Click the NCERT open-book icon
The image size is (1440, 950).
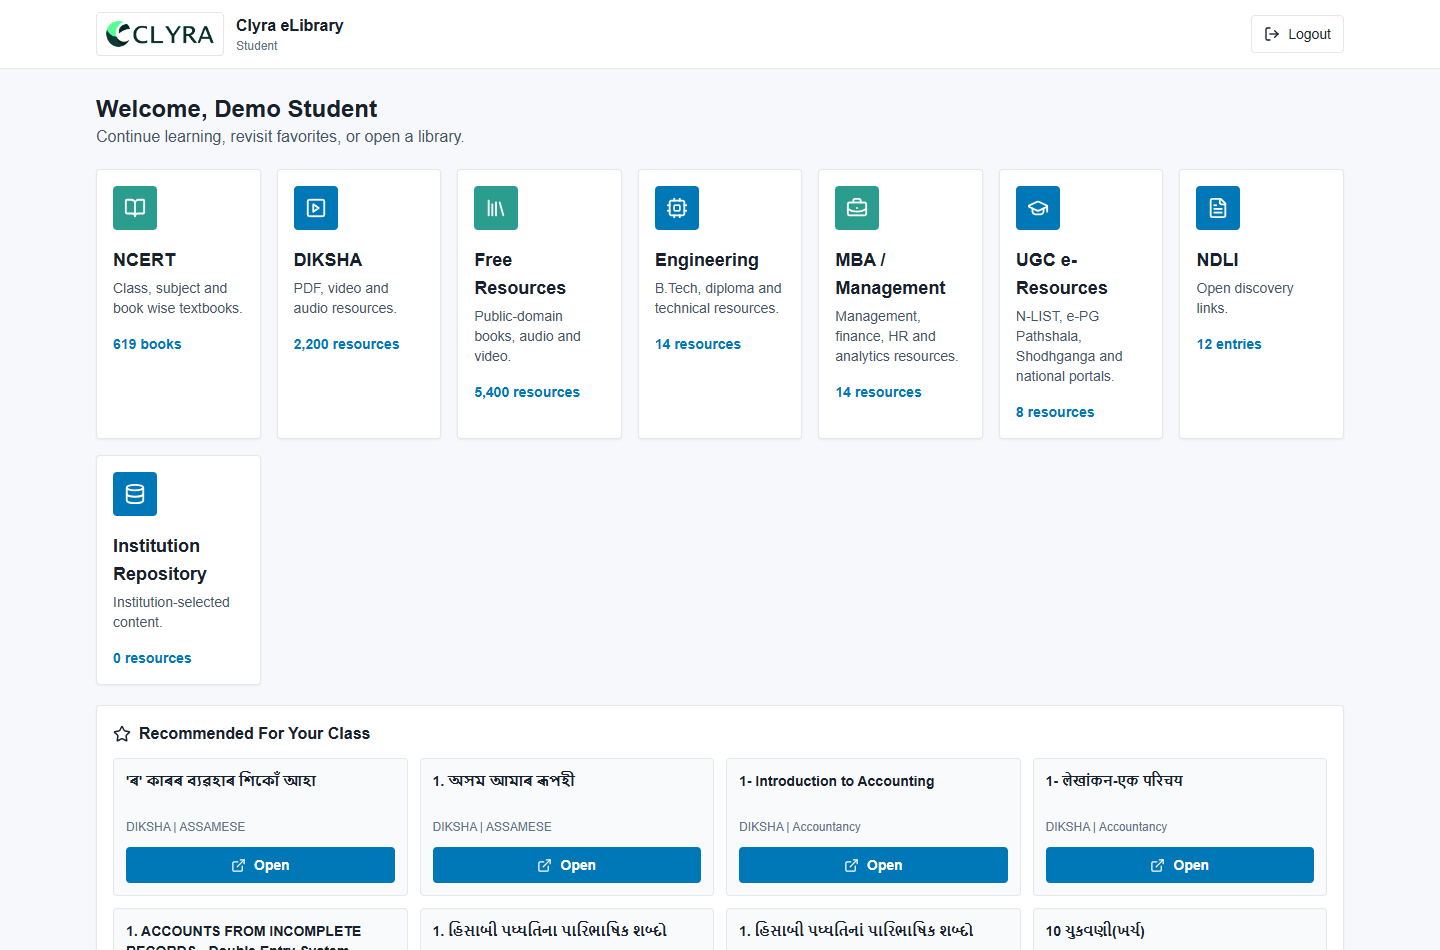(135, 208)
